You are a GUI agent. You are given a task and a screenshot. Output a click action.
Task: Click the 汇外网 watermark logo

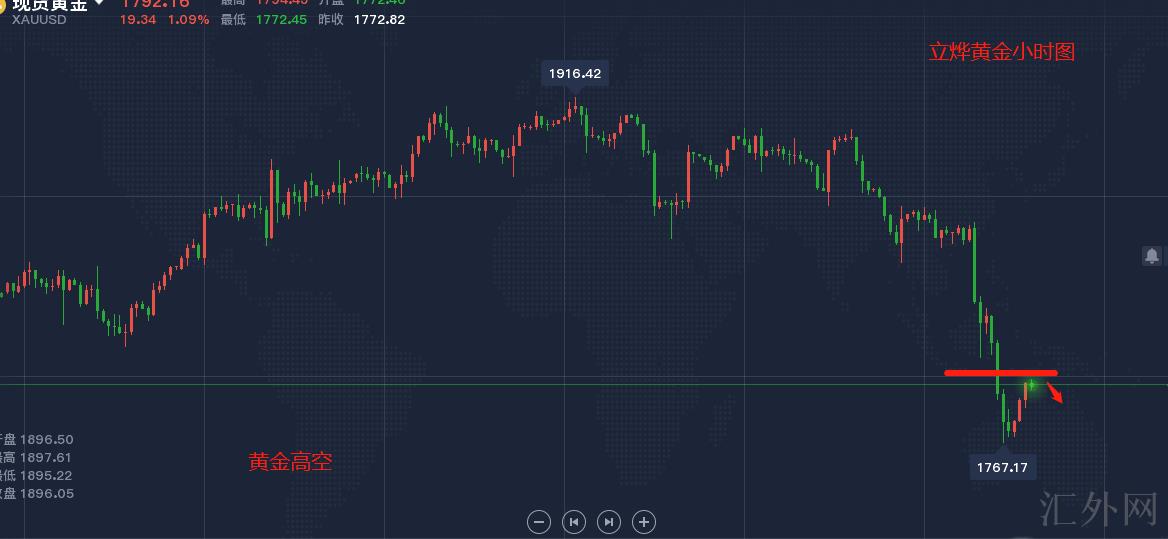pos(1098,509)
